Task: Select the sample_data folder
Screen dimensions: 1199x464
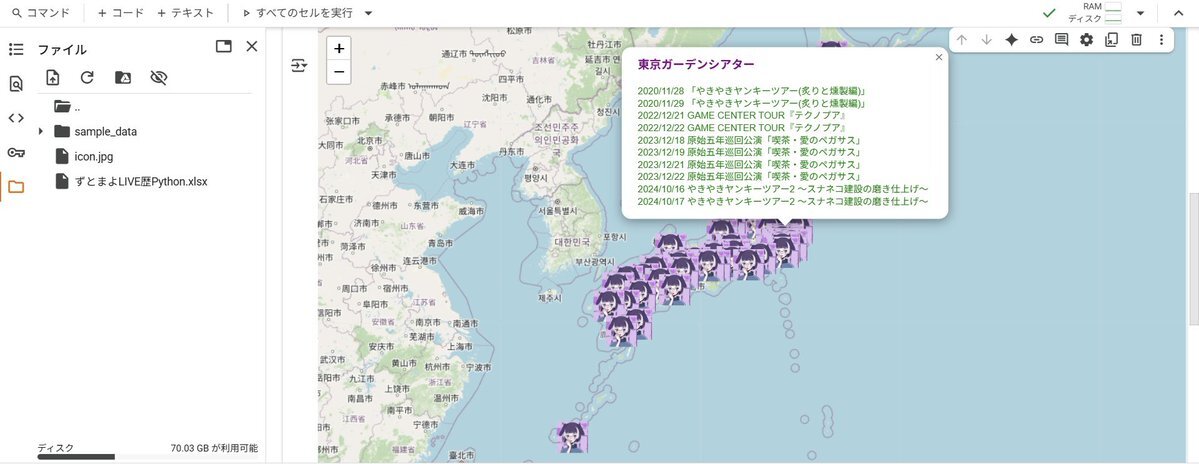Action: (96, 131)
